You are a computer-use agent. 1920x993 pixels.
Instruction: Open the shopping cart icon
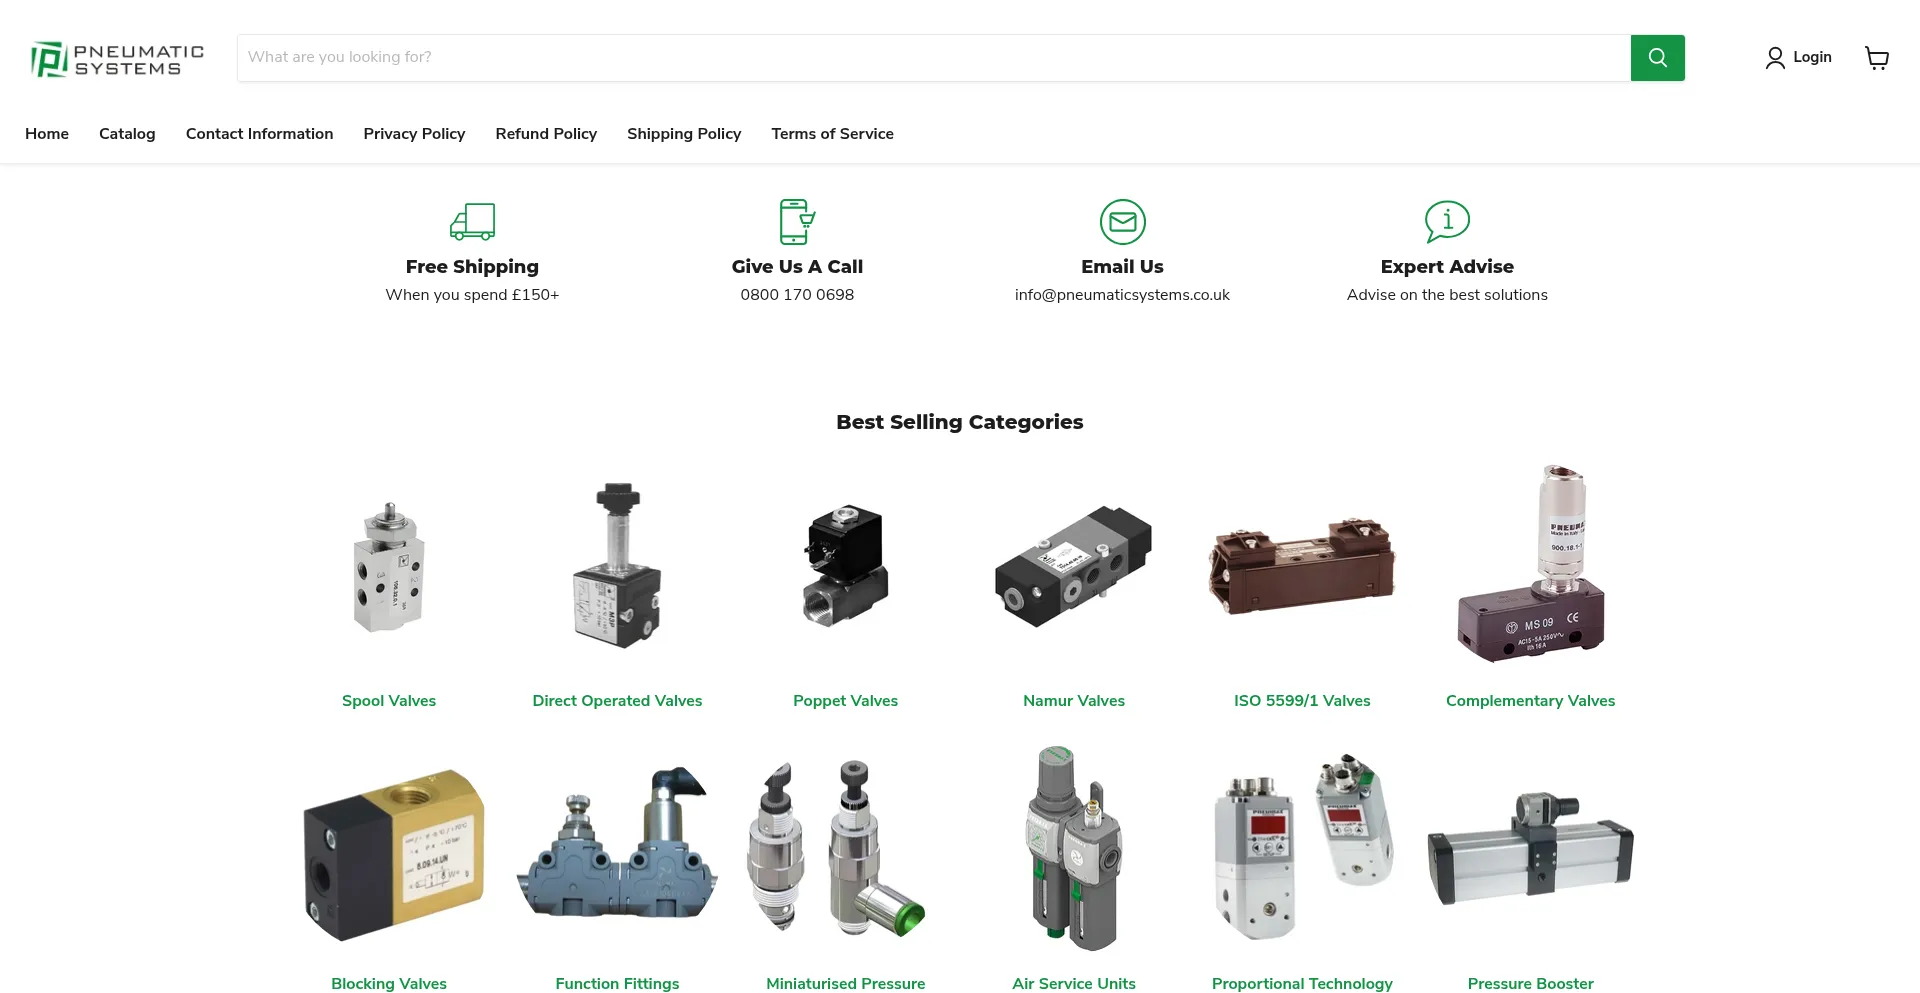point(1877,58)
